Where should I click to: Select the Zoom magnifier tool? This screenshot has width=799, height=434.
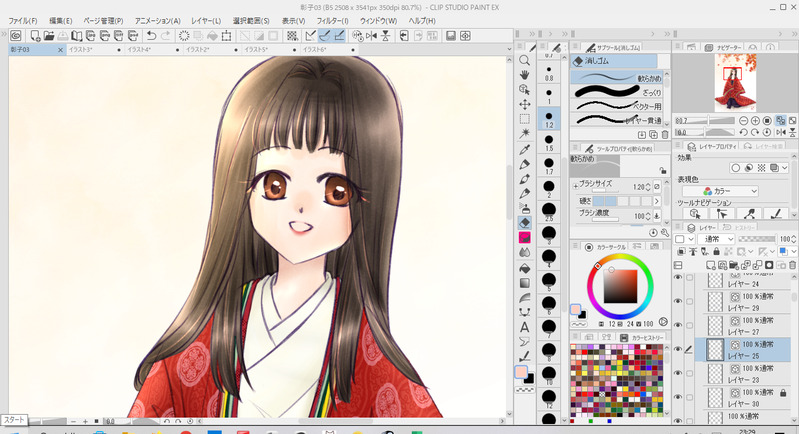coord(524,61)
